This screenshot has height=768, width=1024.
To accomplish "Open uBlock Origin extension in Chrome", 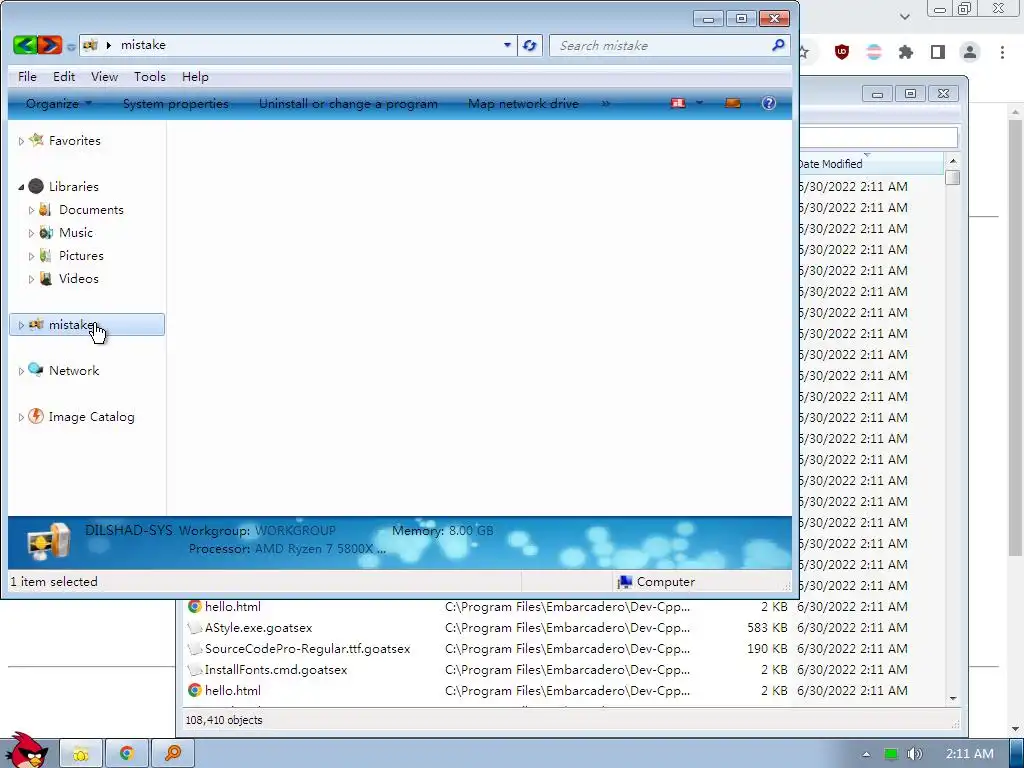I will tap(842, 52).
